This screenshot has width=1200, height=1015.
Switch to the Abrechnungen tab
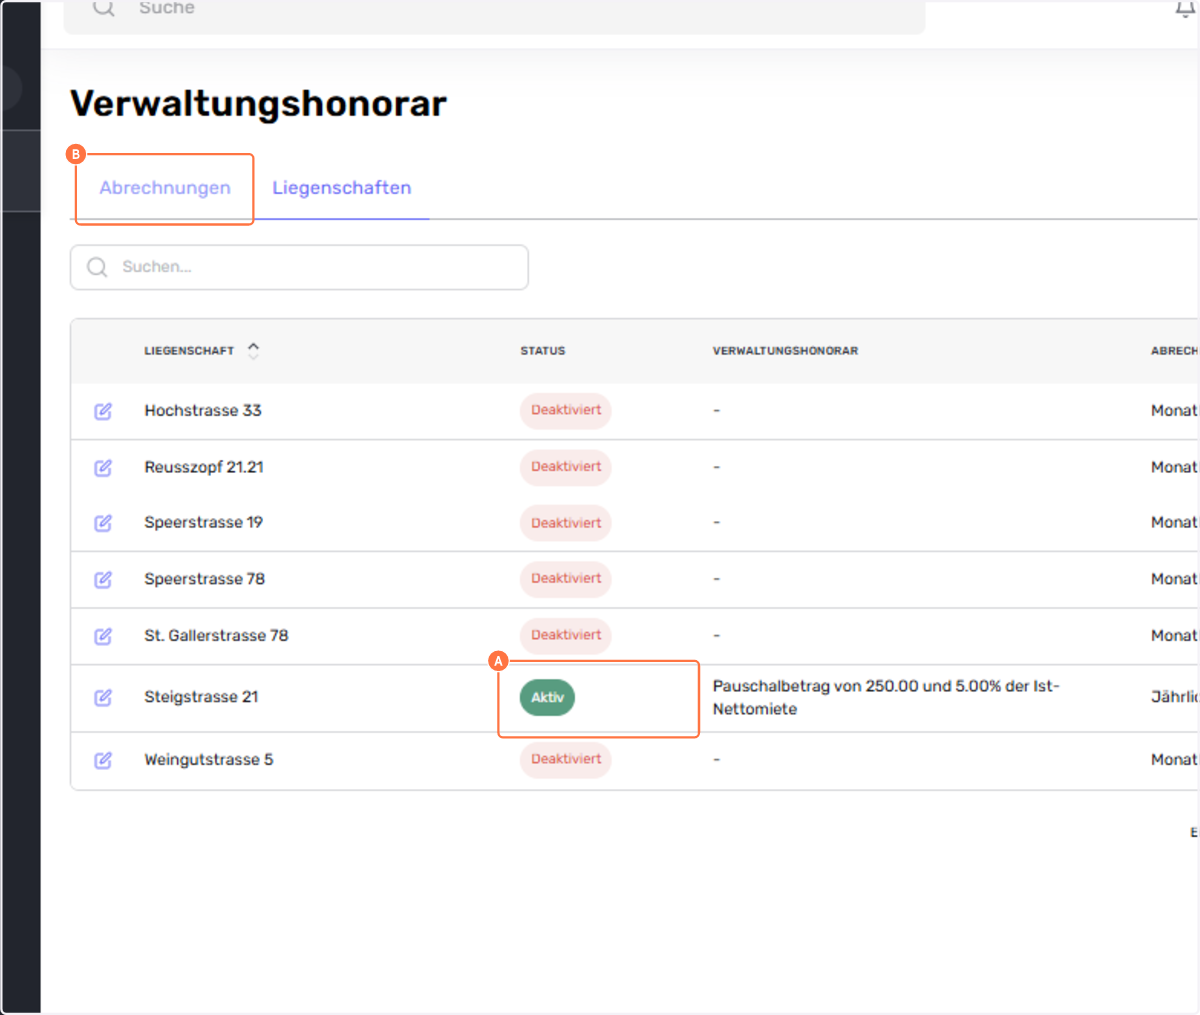click(165, 188)
